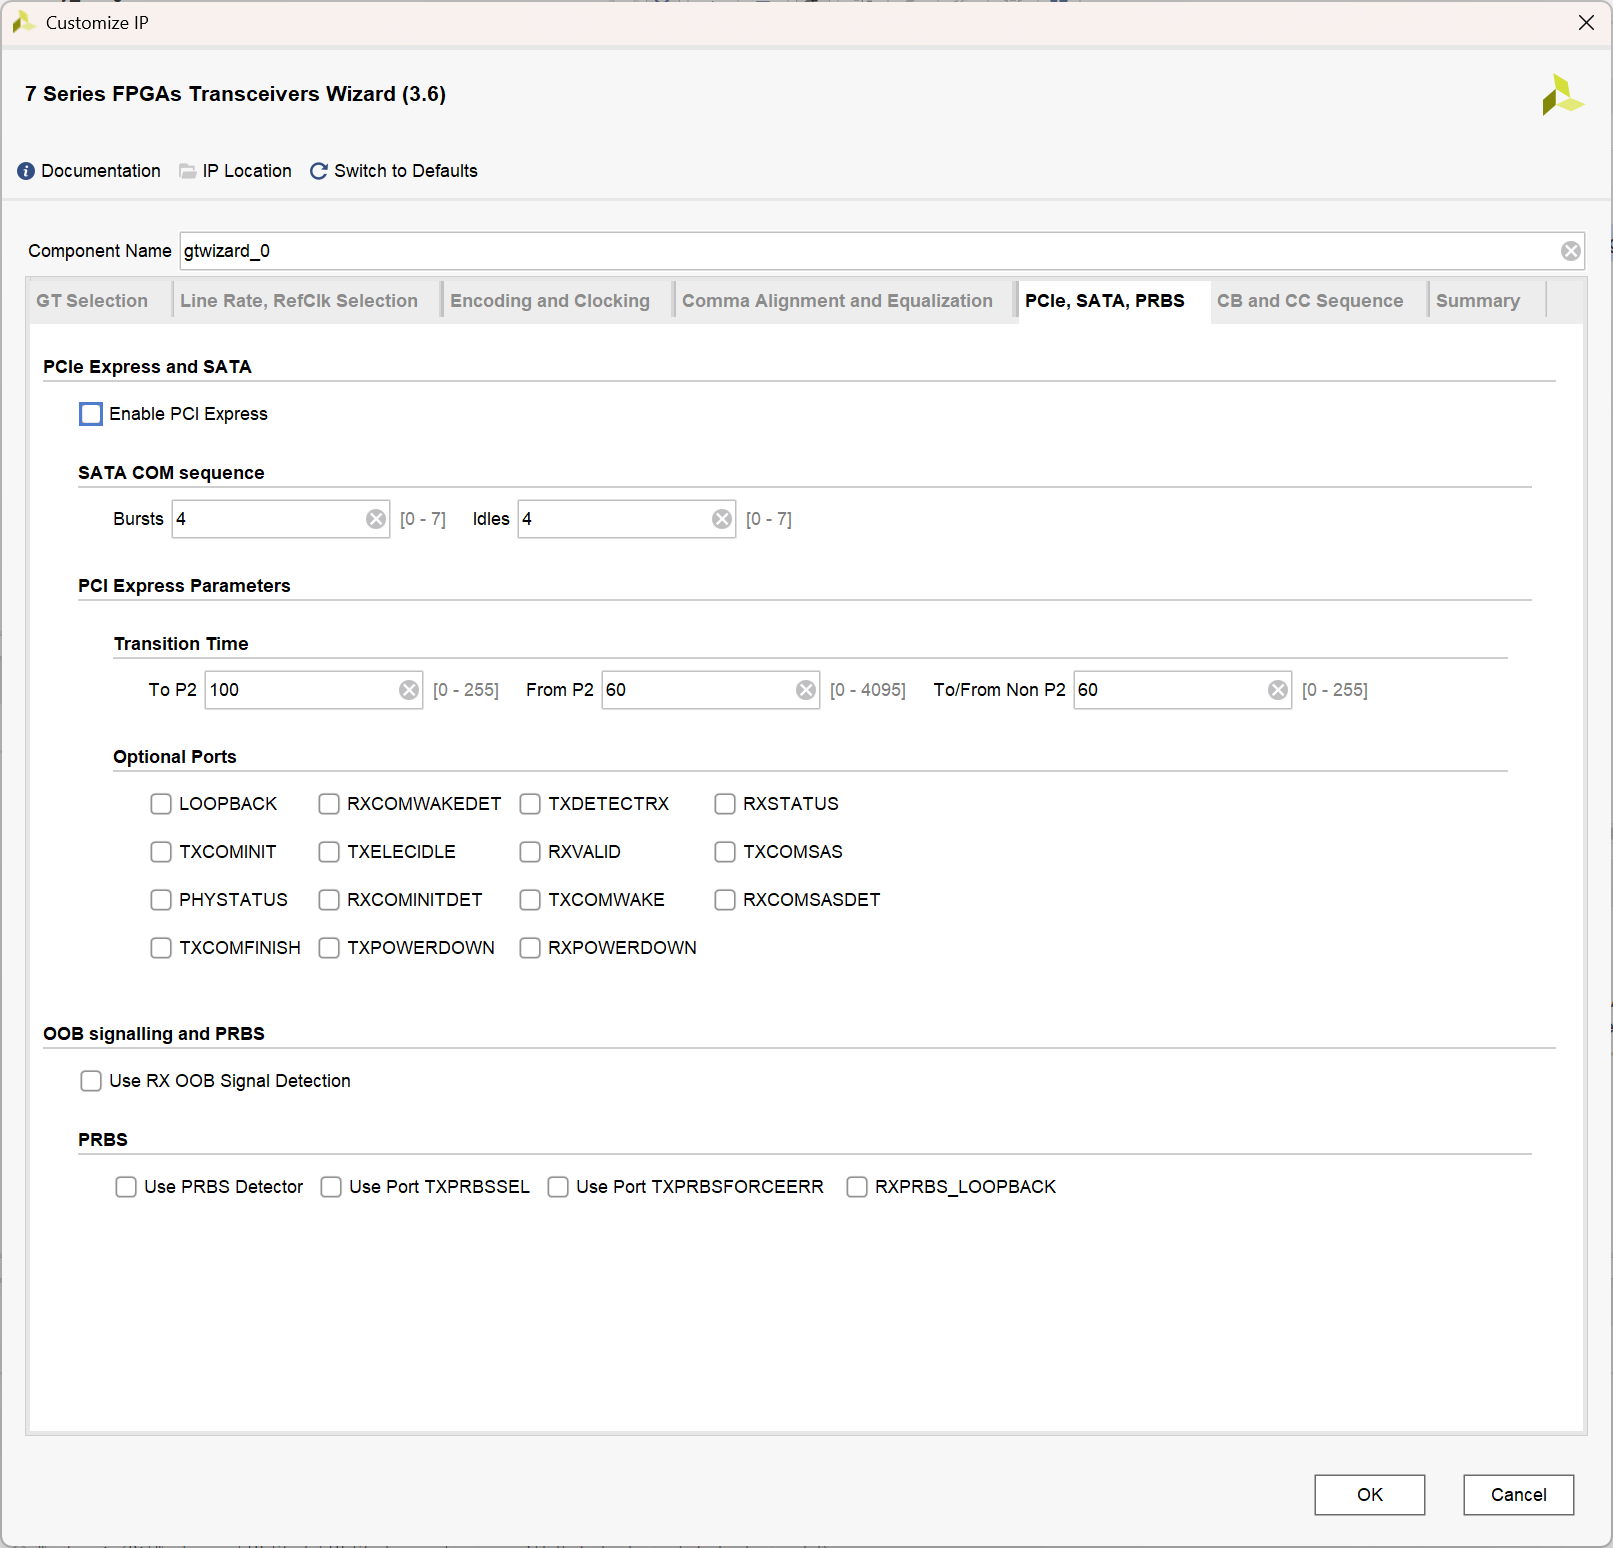This screenshot has height=1548, width=1613.
Task: Check the PHYSTATUS port
Action: (161, 900)
